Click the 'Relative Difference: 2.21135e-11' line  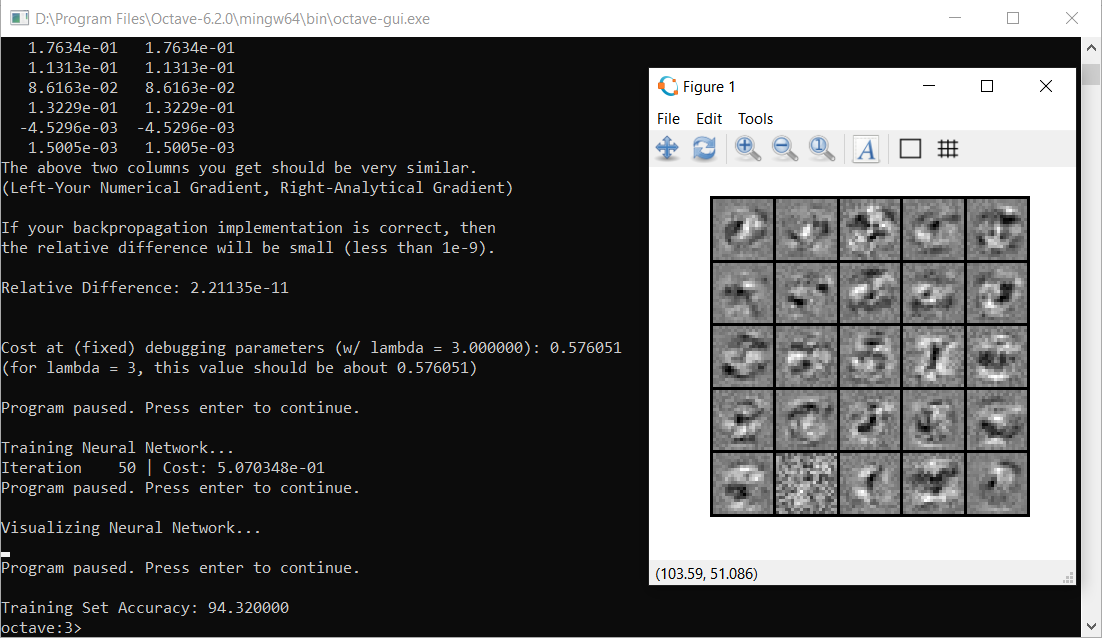145,287
